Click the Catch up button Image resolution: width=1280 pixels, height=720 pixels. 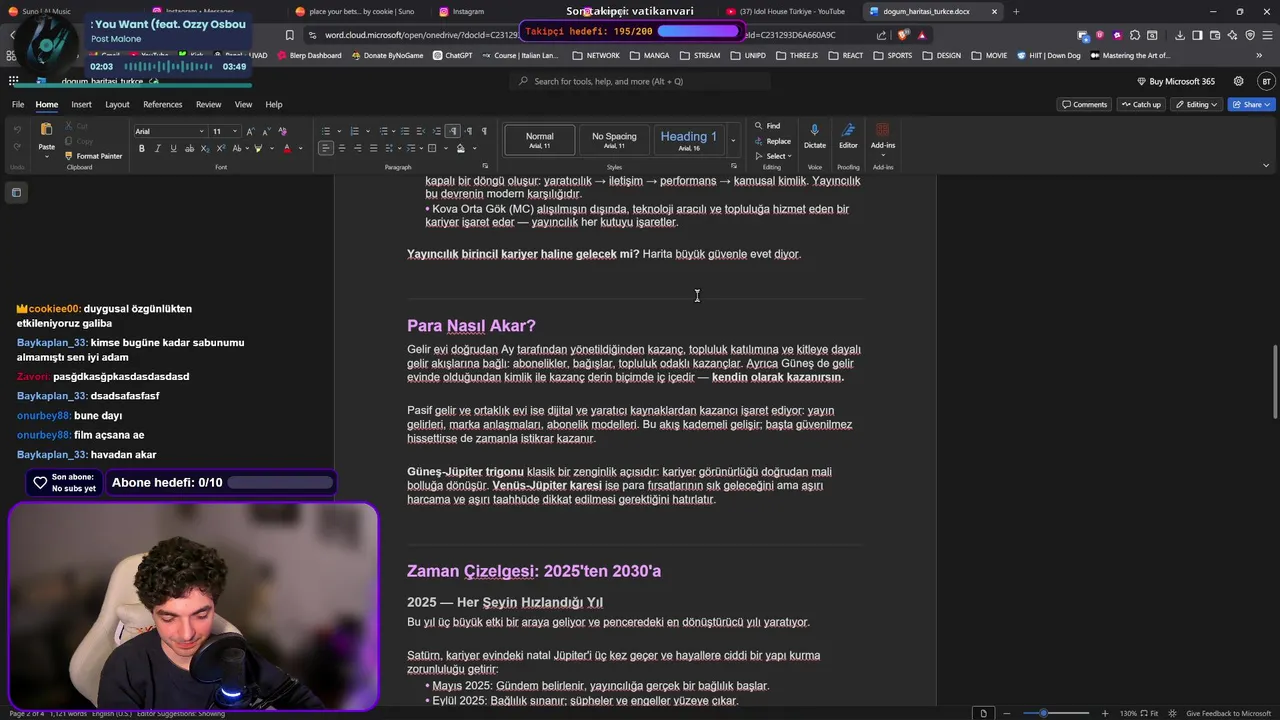tap(1141, 104)
